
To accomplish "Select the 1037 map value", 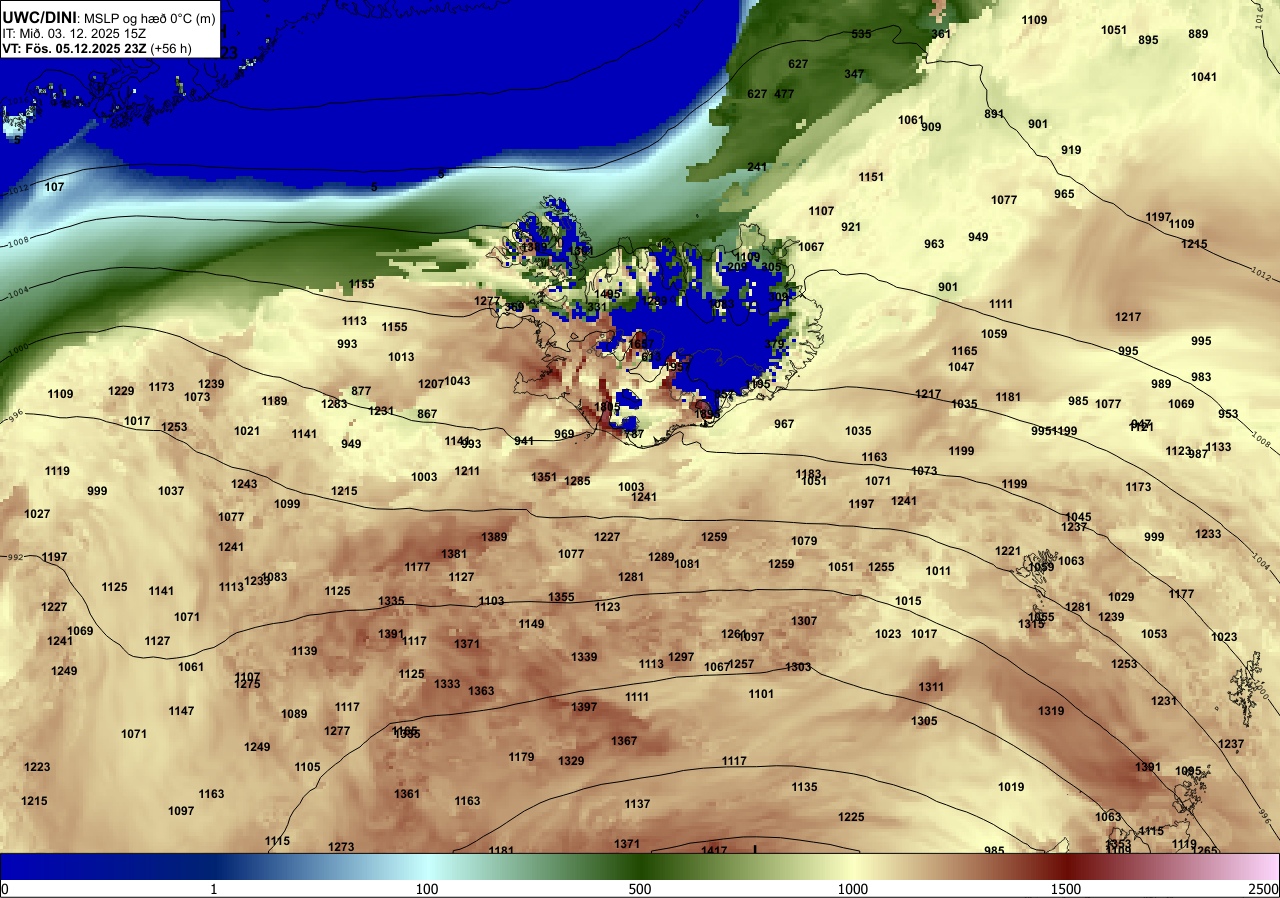I will point(171,491).
